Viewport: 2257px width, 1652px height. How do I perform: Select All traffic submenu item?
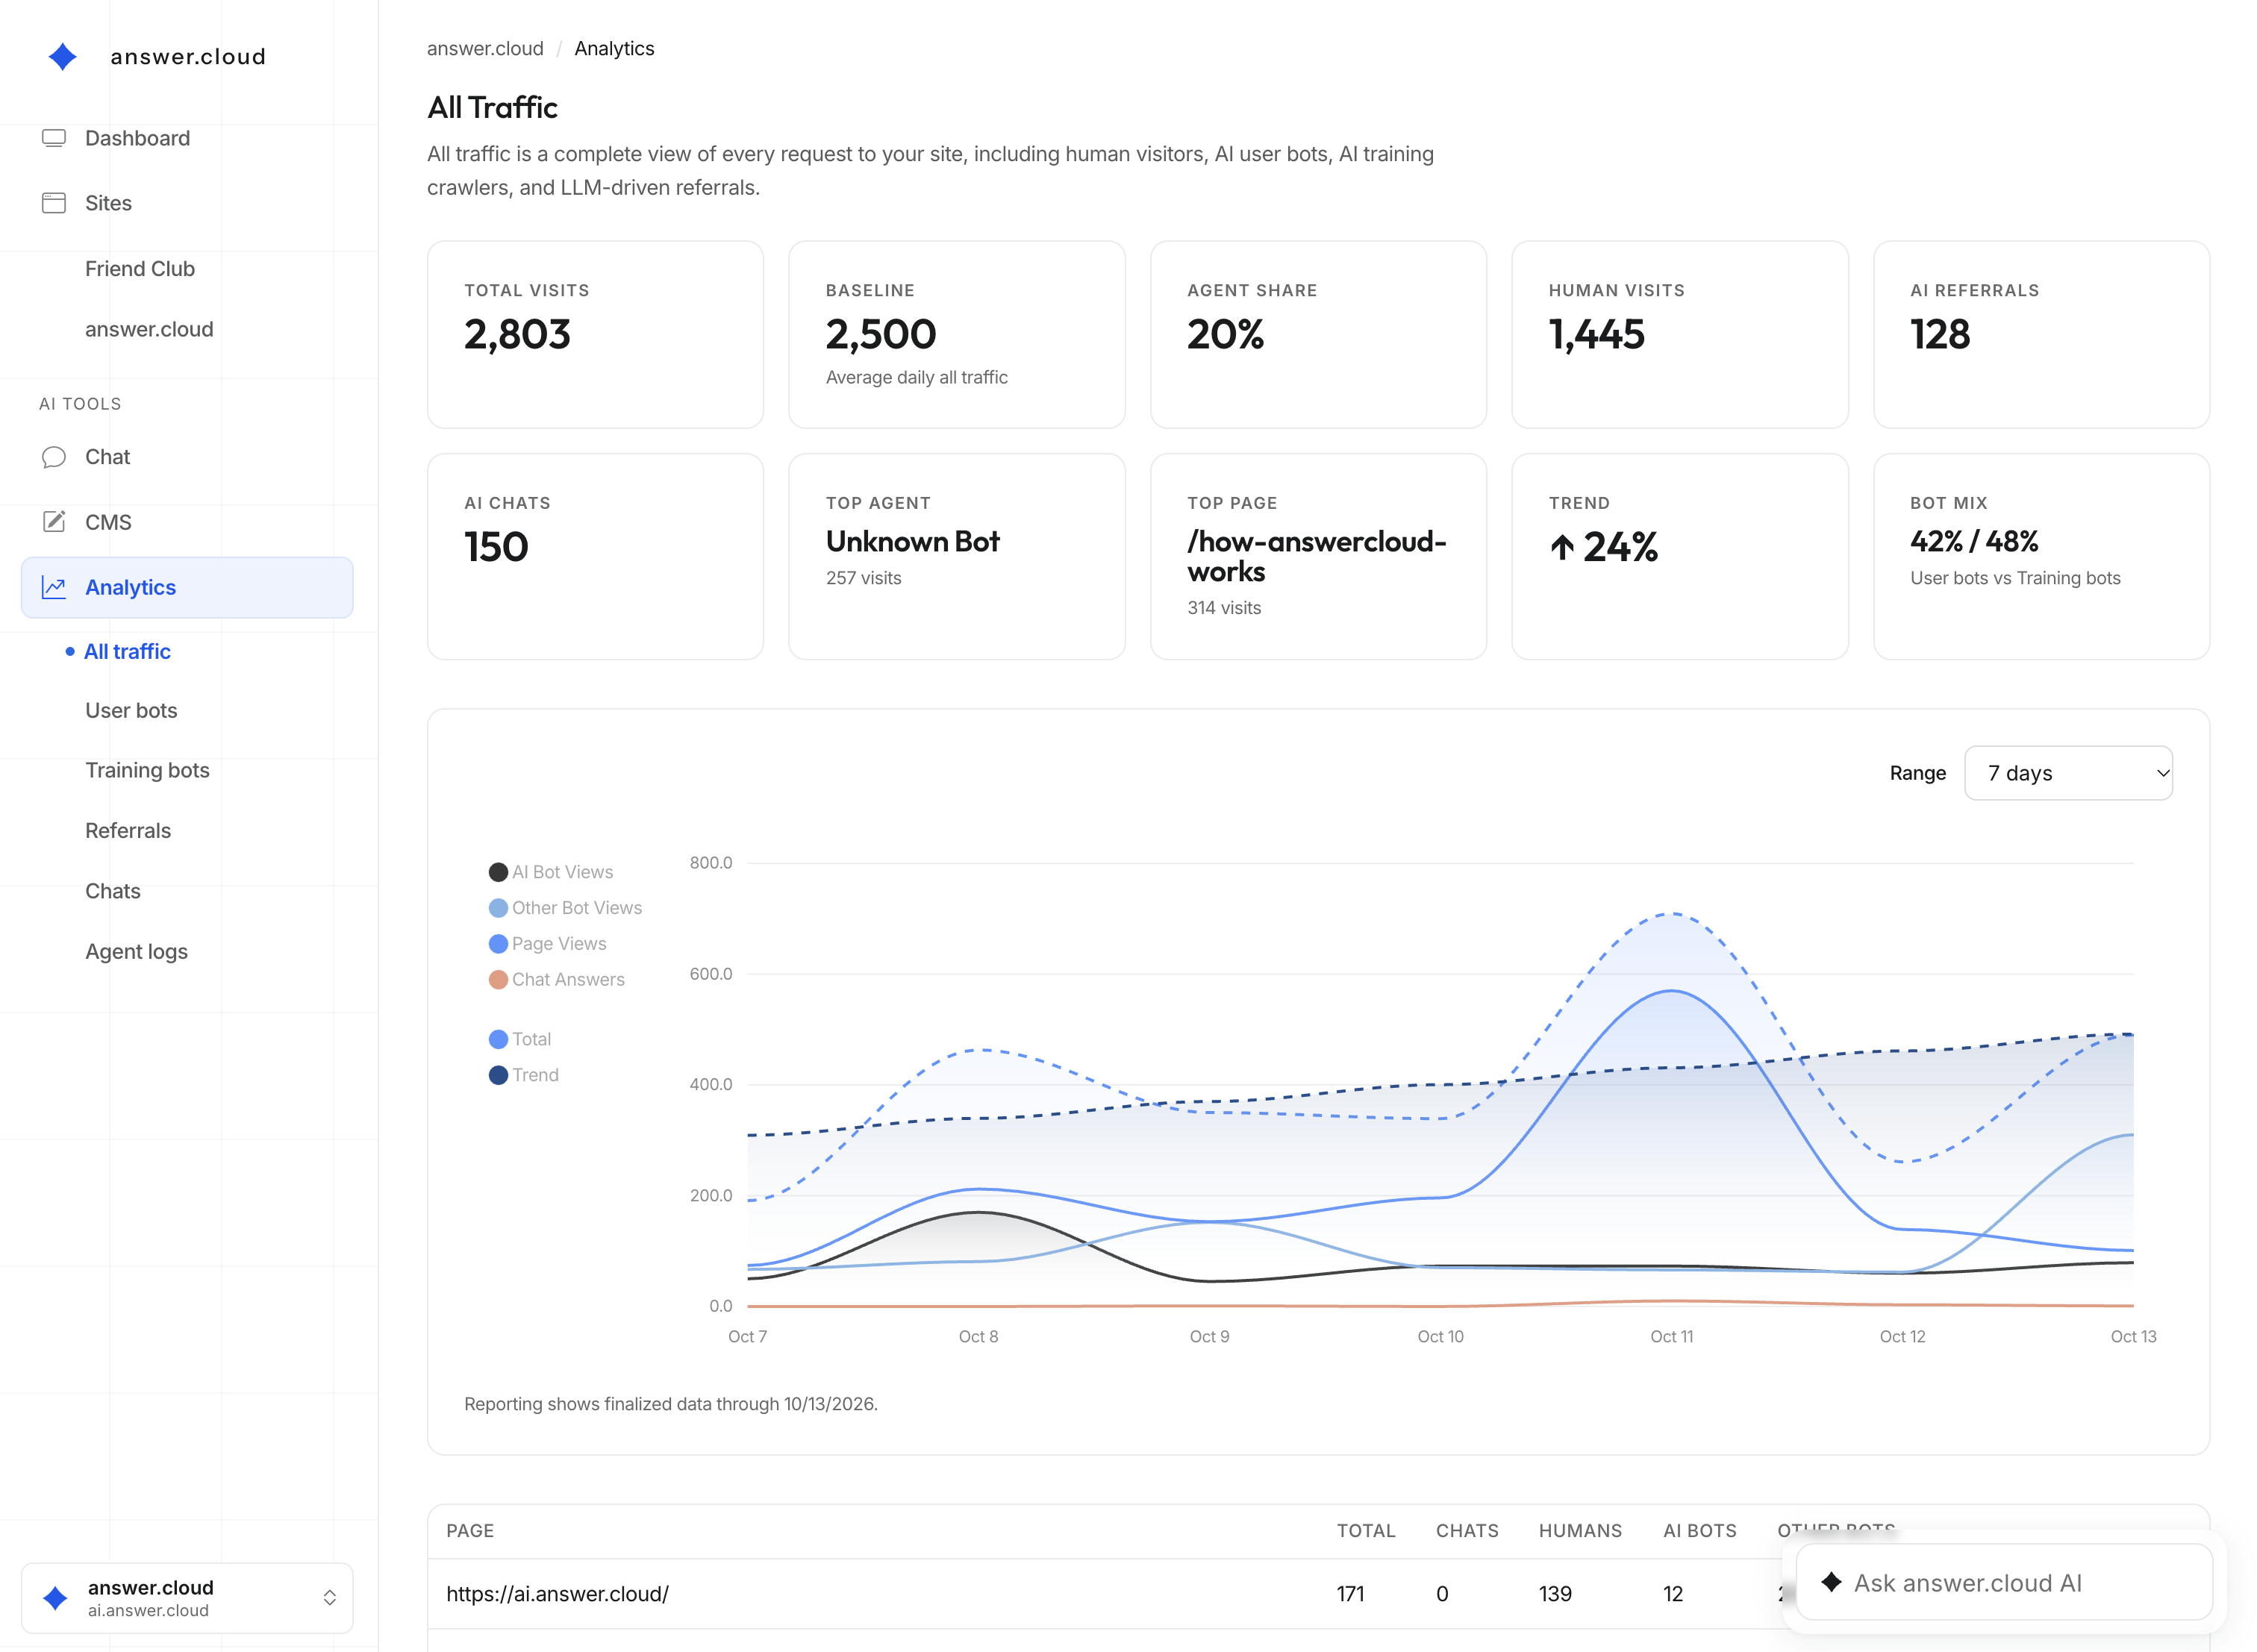coord(127,652)
